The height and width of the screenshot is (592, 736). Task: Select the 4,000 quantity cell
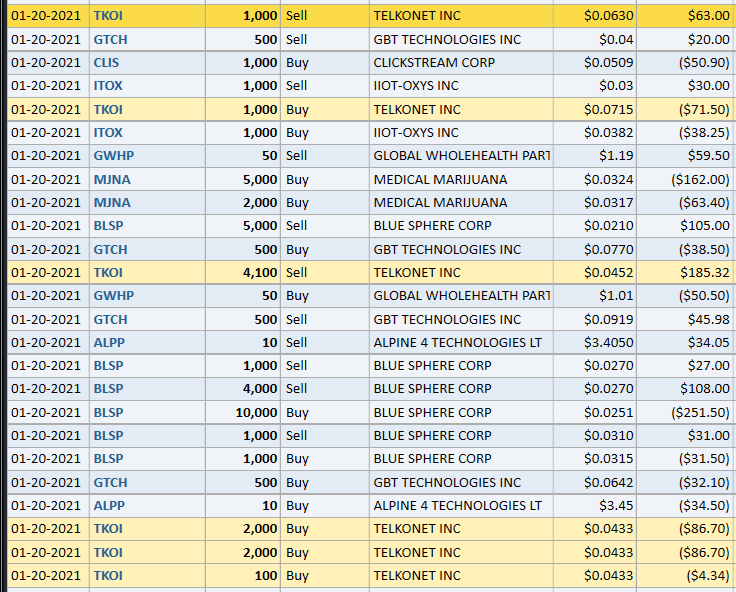tap(243, 388)
